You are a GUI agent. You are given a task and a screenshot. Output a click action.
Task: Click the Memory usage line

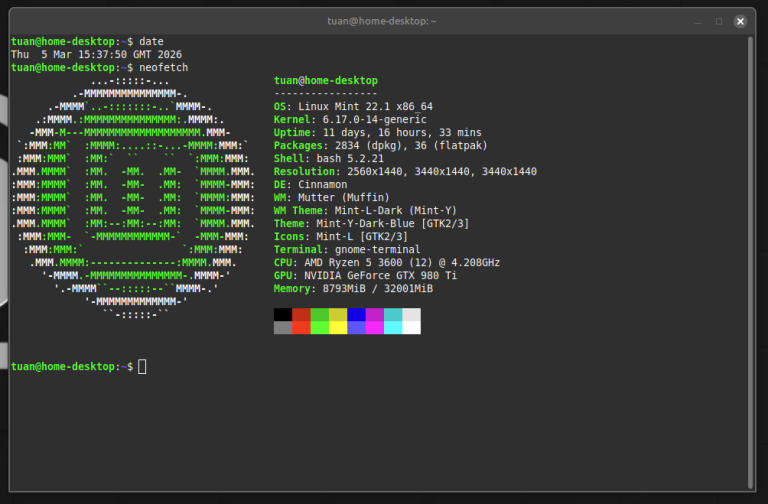pos(353,289)
